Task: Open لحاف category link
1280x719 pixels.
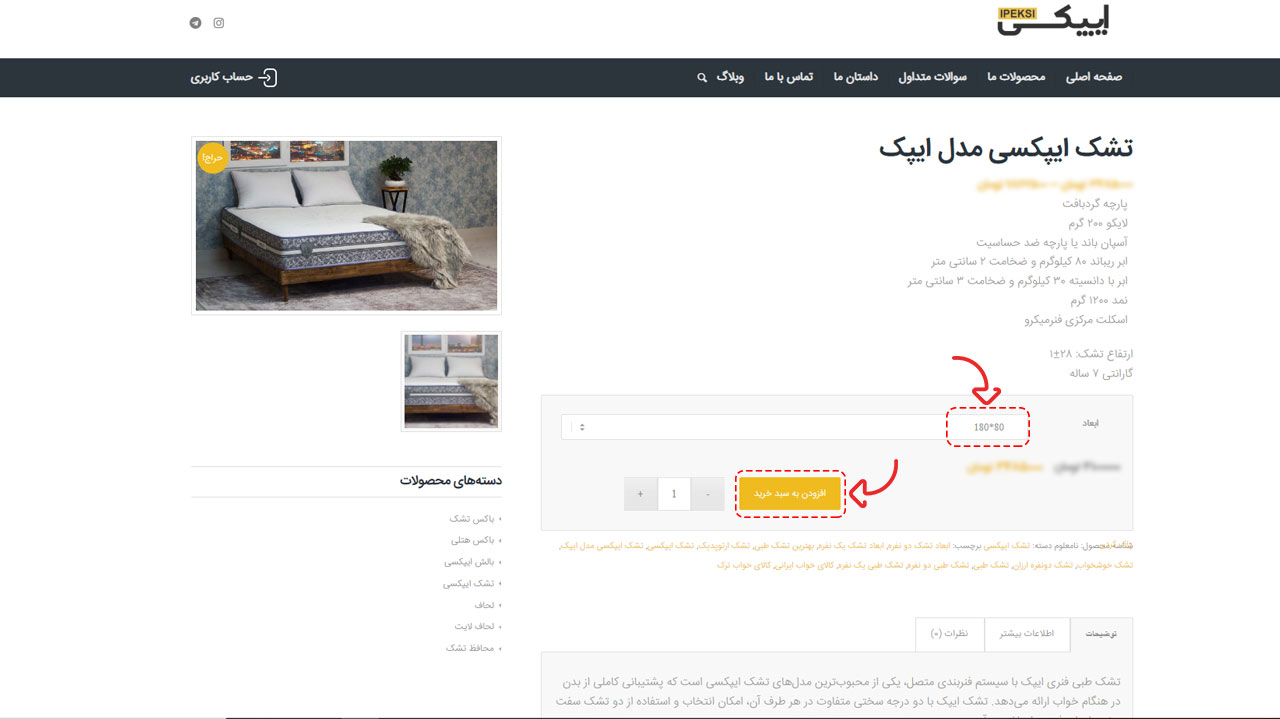Action: pyautogui.click(x=485, y=605)
